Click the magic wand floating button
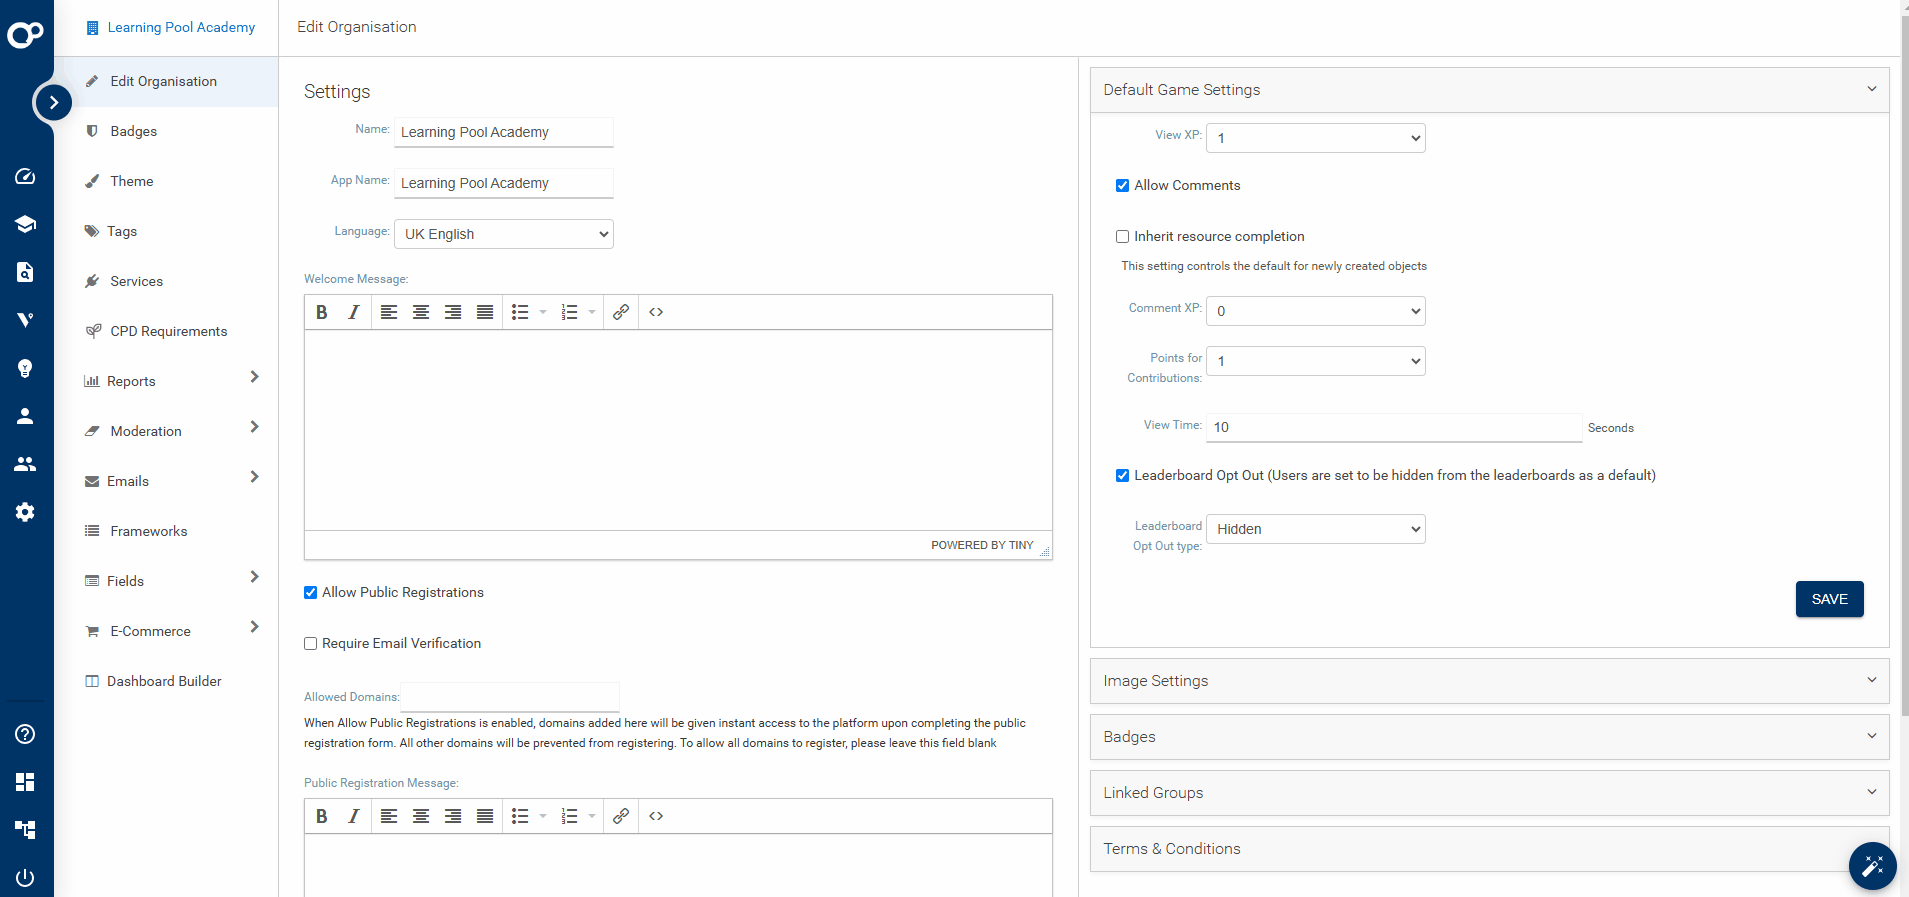This screenshot has width=1909, height=897. [1872, 866]
